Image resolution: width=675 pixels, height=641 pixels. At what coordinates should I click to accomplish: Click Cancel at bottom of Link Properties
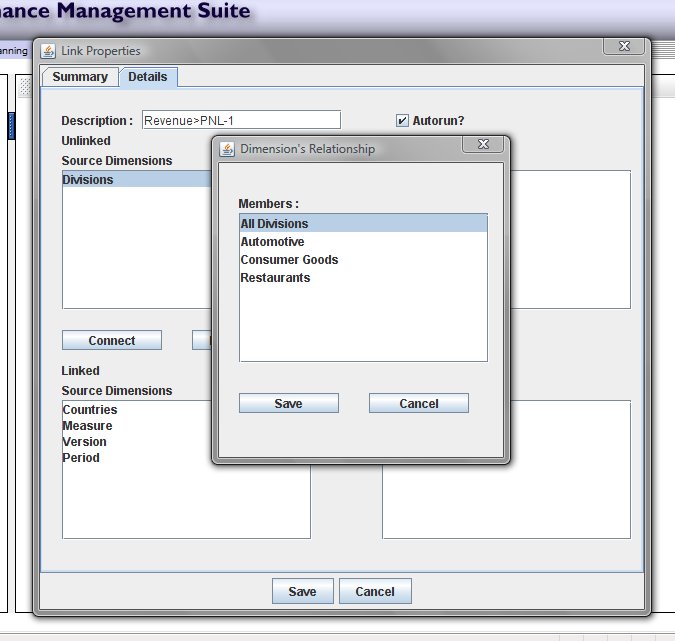pos(375,592)
